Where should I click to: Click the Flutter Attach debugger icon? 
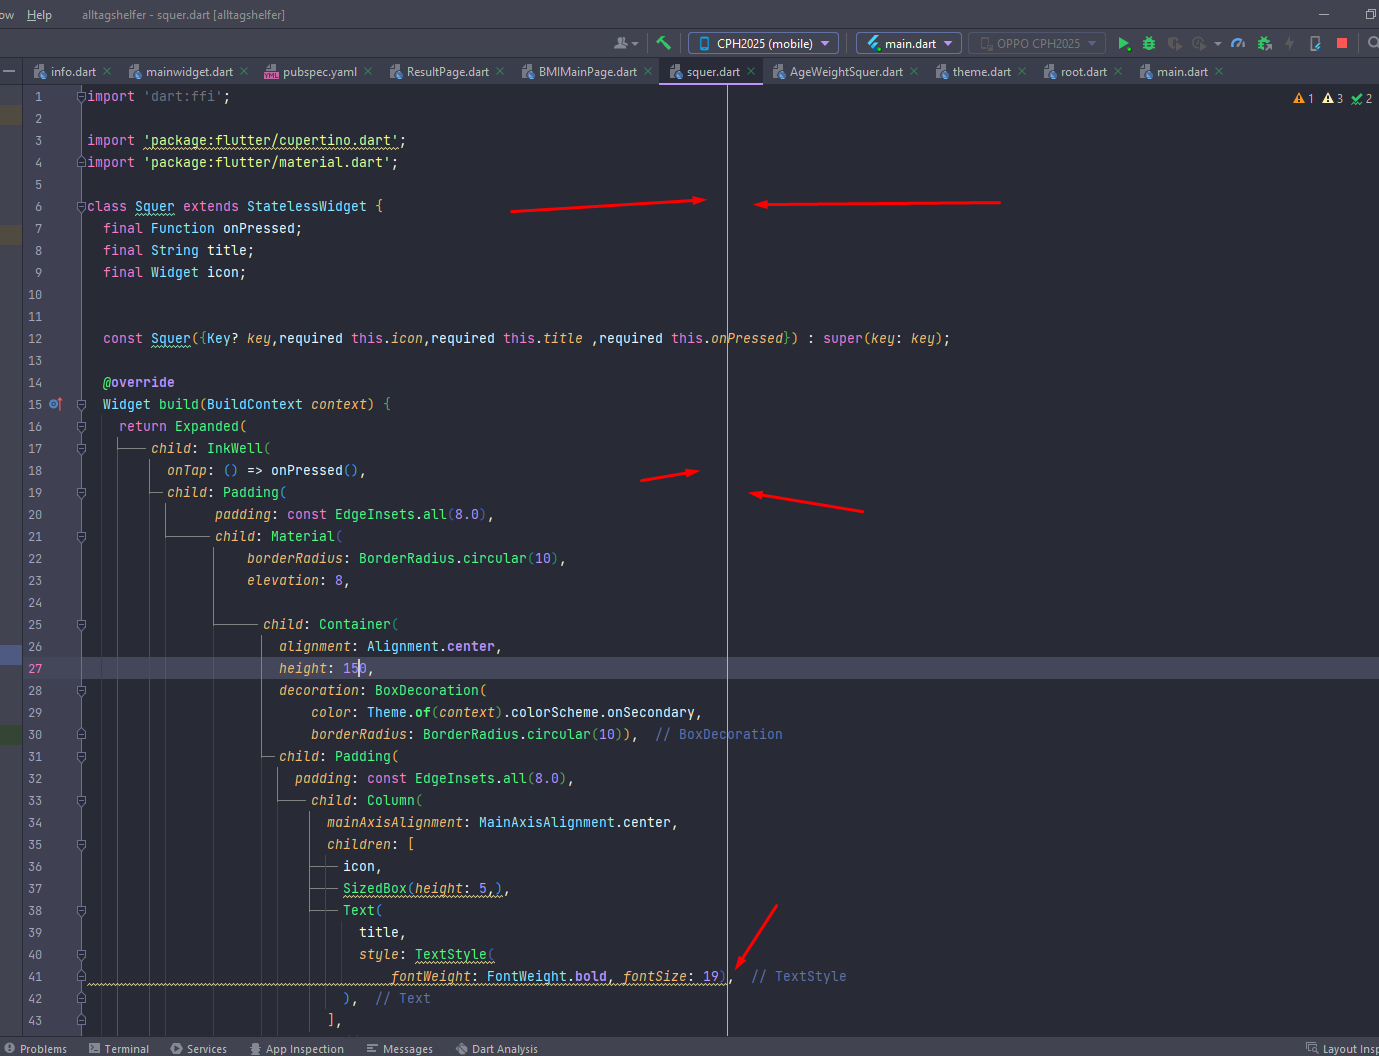pos(1264,43)
